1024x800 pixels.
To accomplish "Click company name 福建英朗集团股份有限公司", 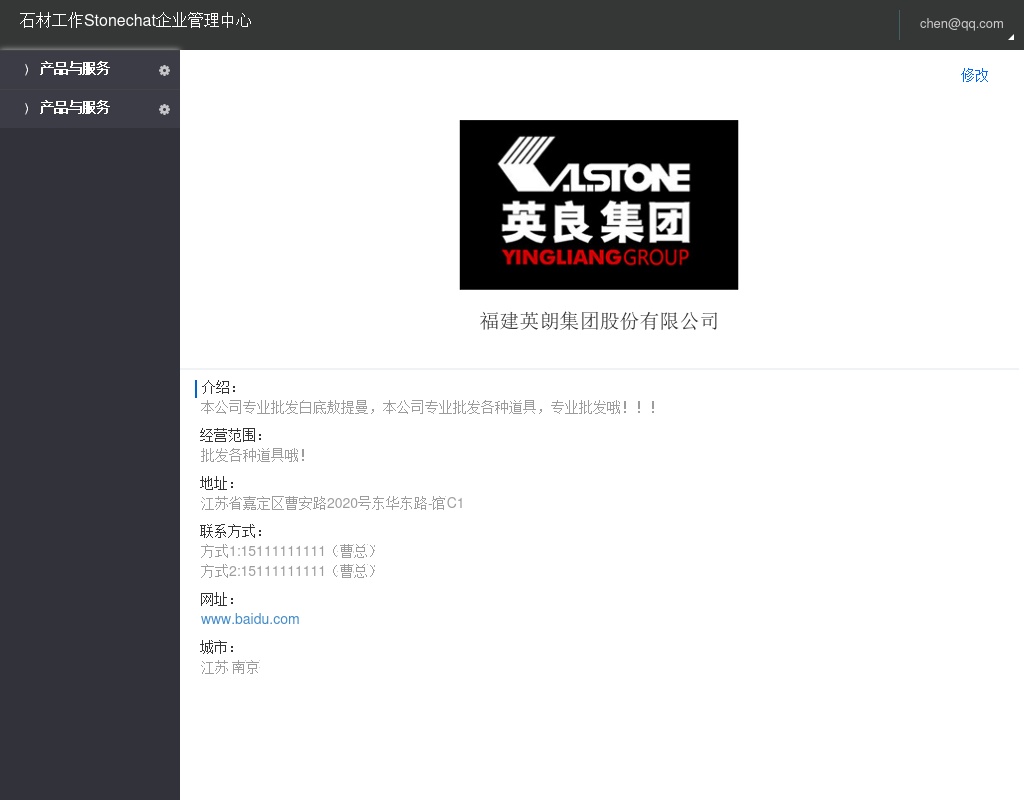I will point(598,321).
